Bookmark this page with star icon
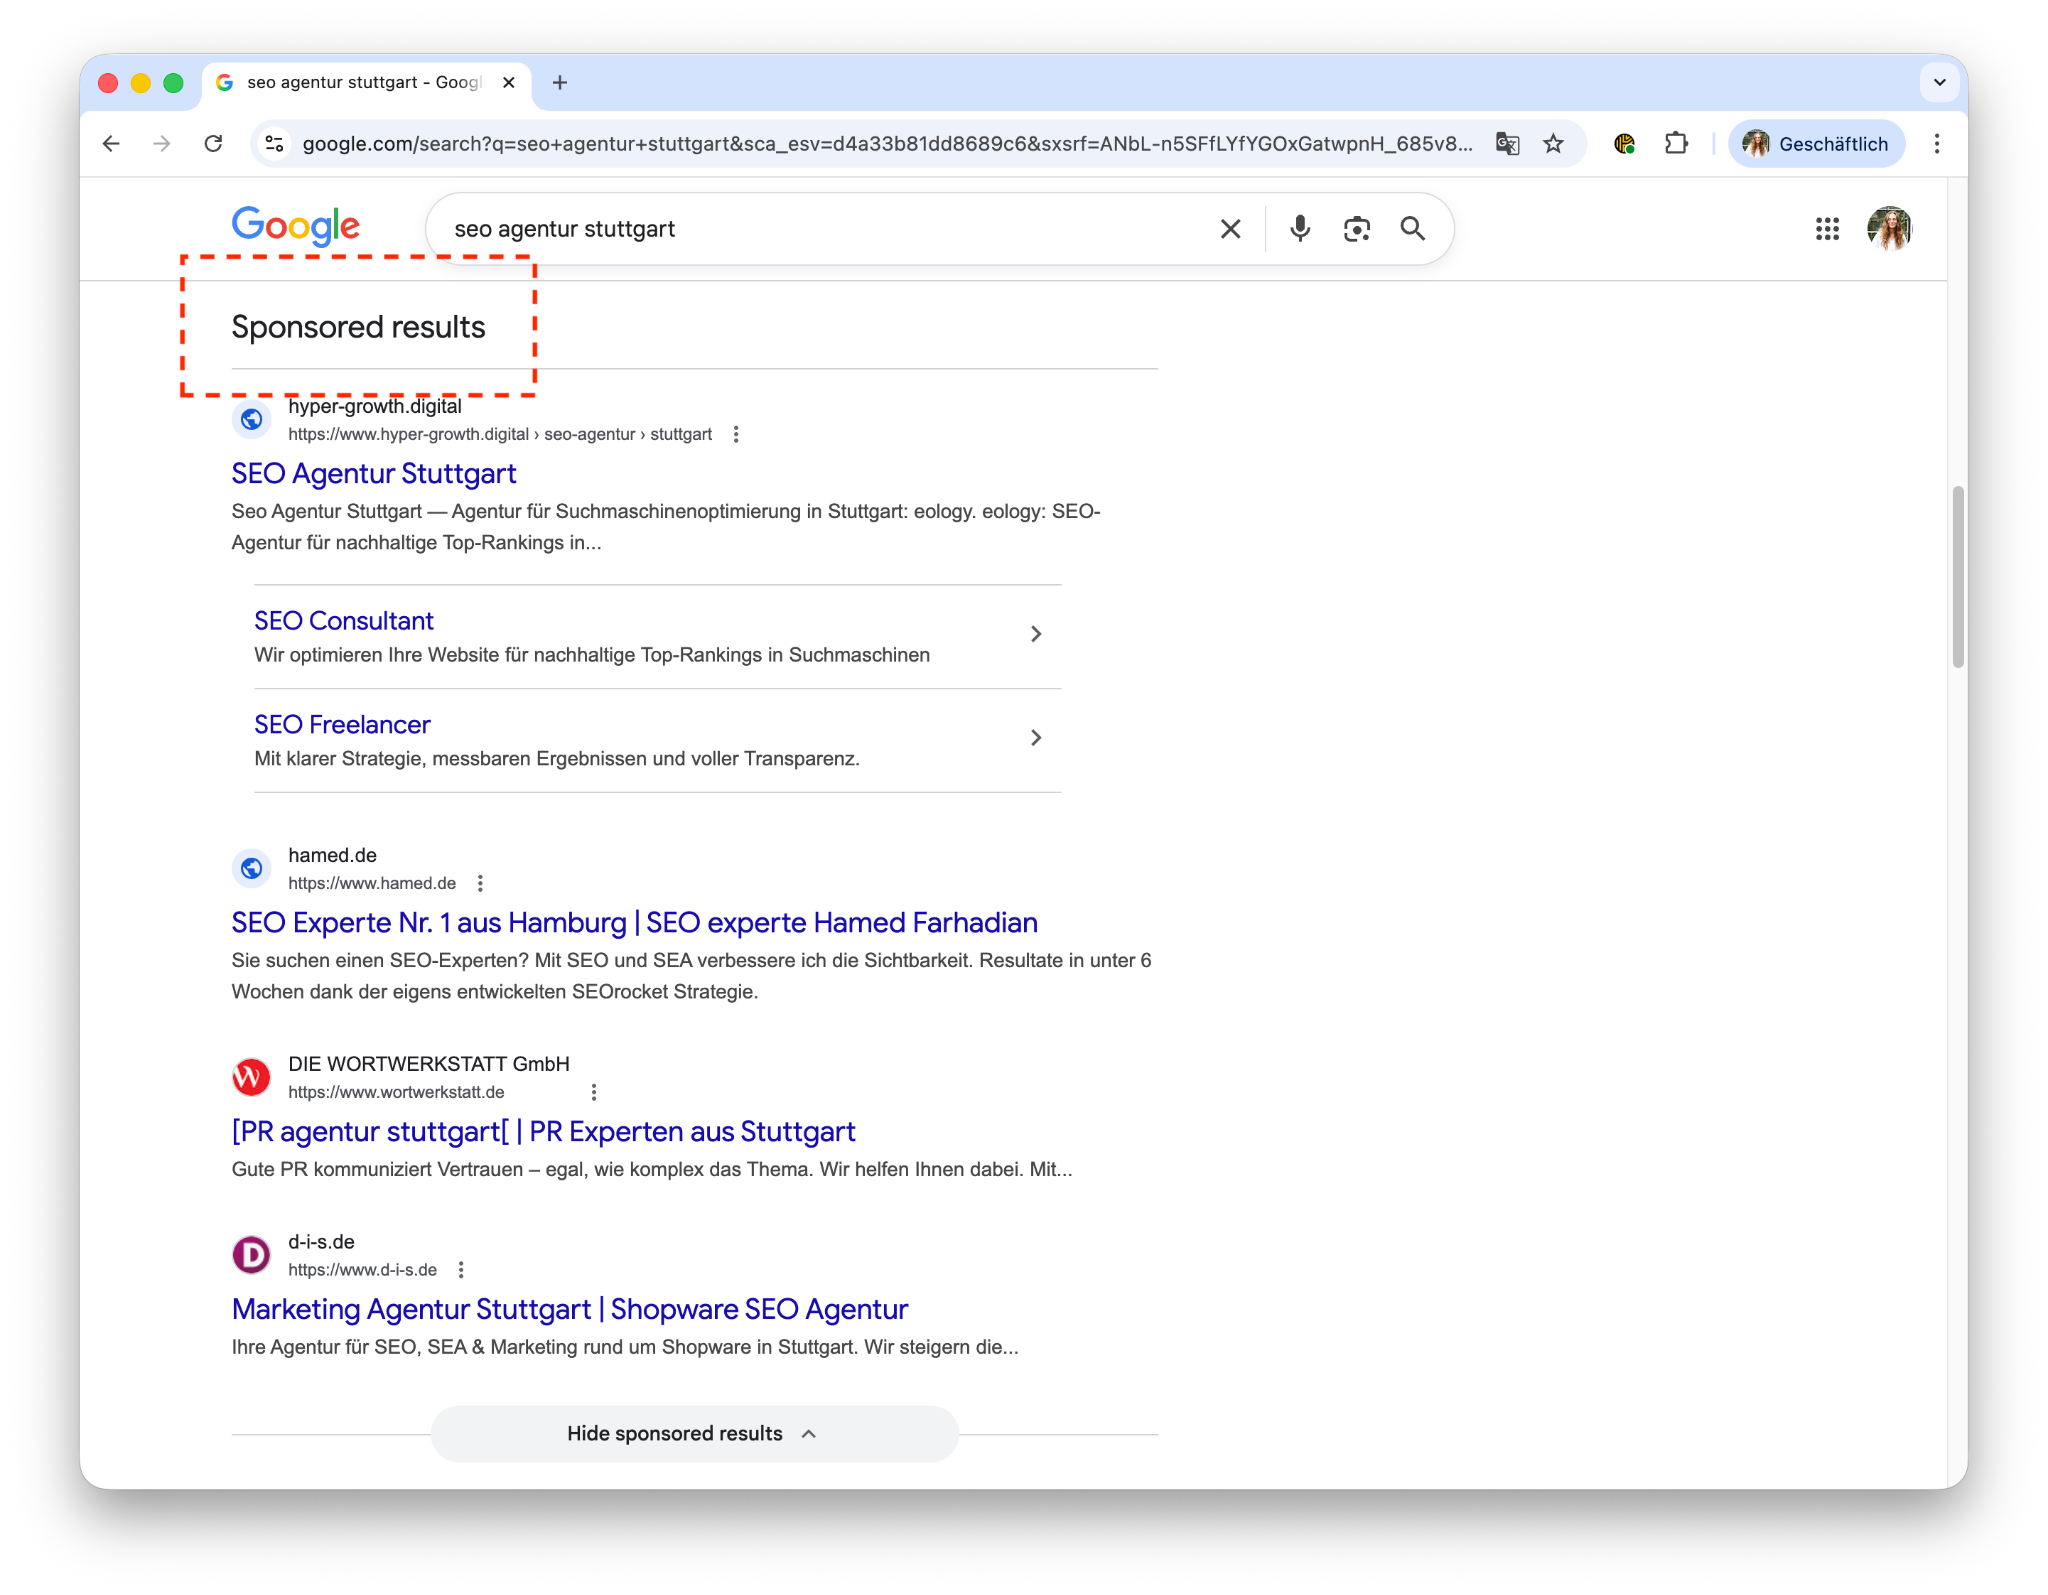The width and height of the screenshot is (2048, 1595). tap(1553, 144)
